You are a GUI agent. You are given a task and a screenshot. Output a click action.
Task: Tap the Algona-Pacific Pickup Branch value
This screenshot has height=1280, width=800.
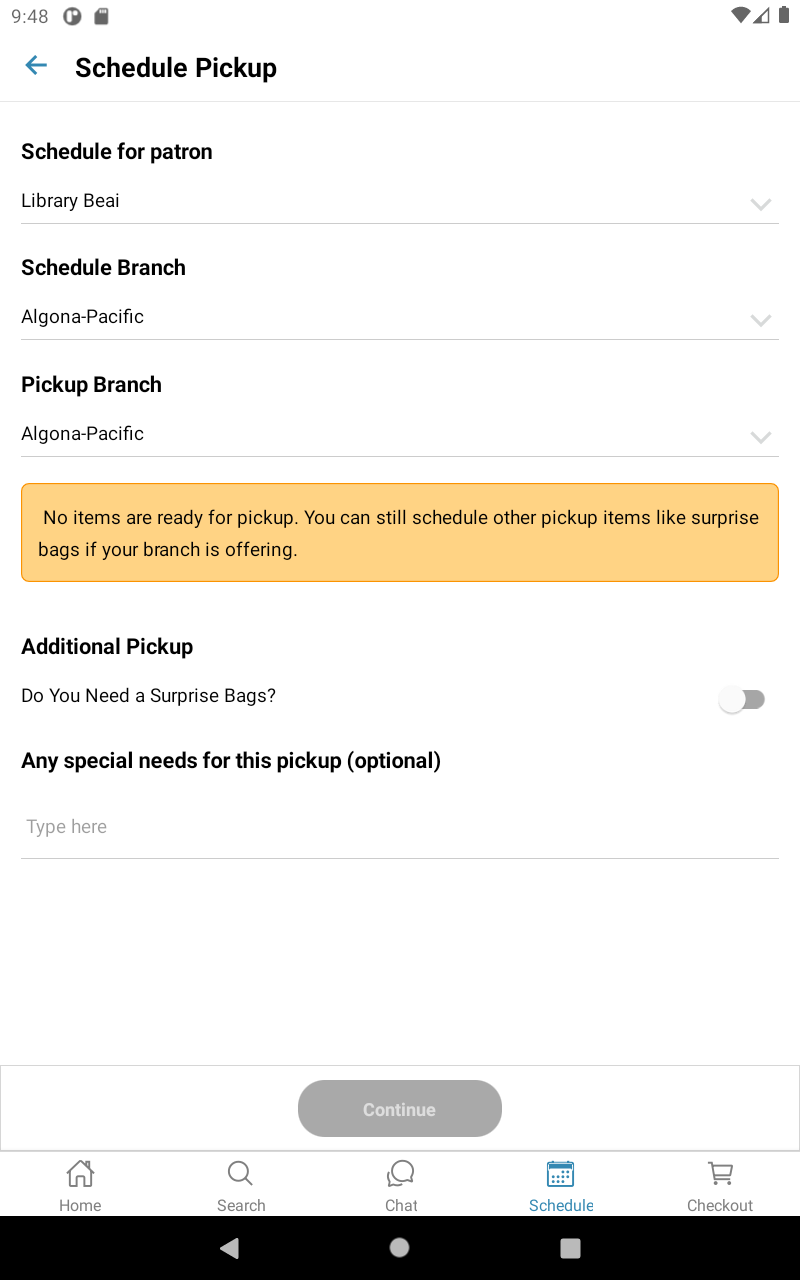click(83, 434)
